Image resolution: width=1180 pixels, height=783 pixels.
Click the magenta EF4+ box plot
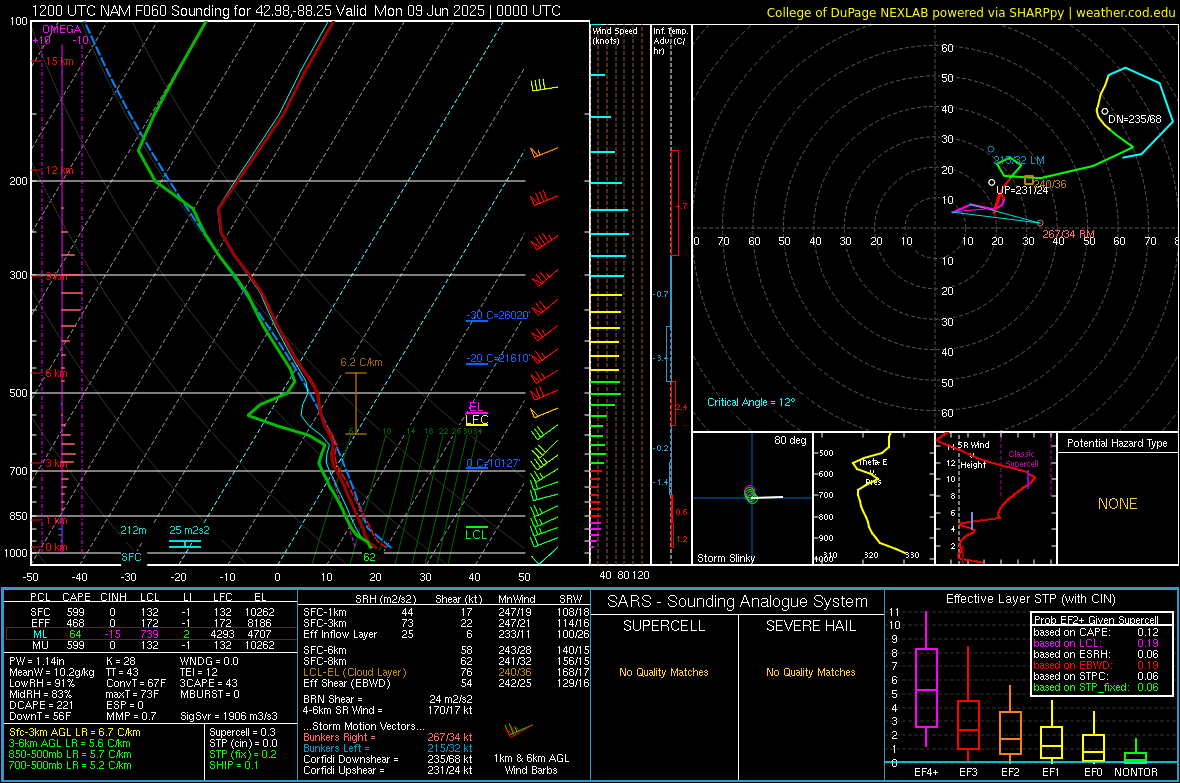[926, 679]
